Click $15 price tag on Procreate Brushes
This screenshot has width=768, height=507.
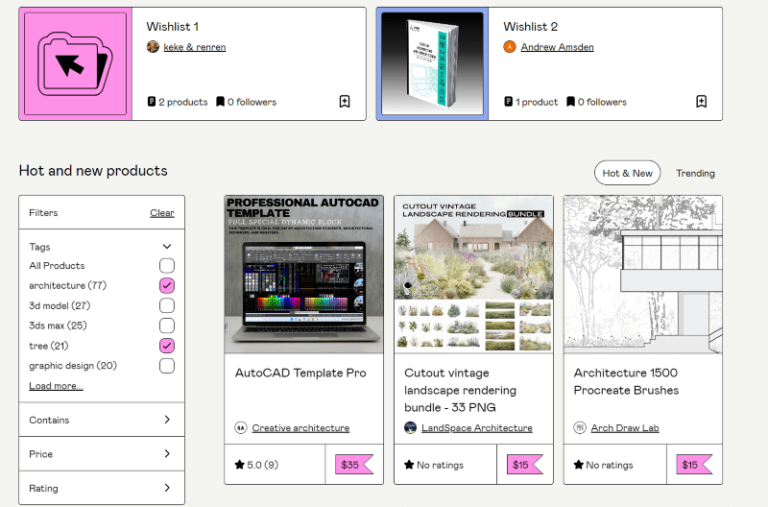click(694, 464)
